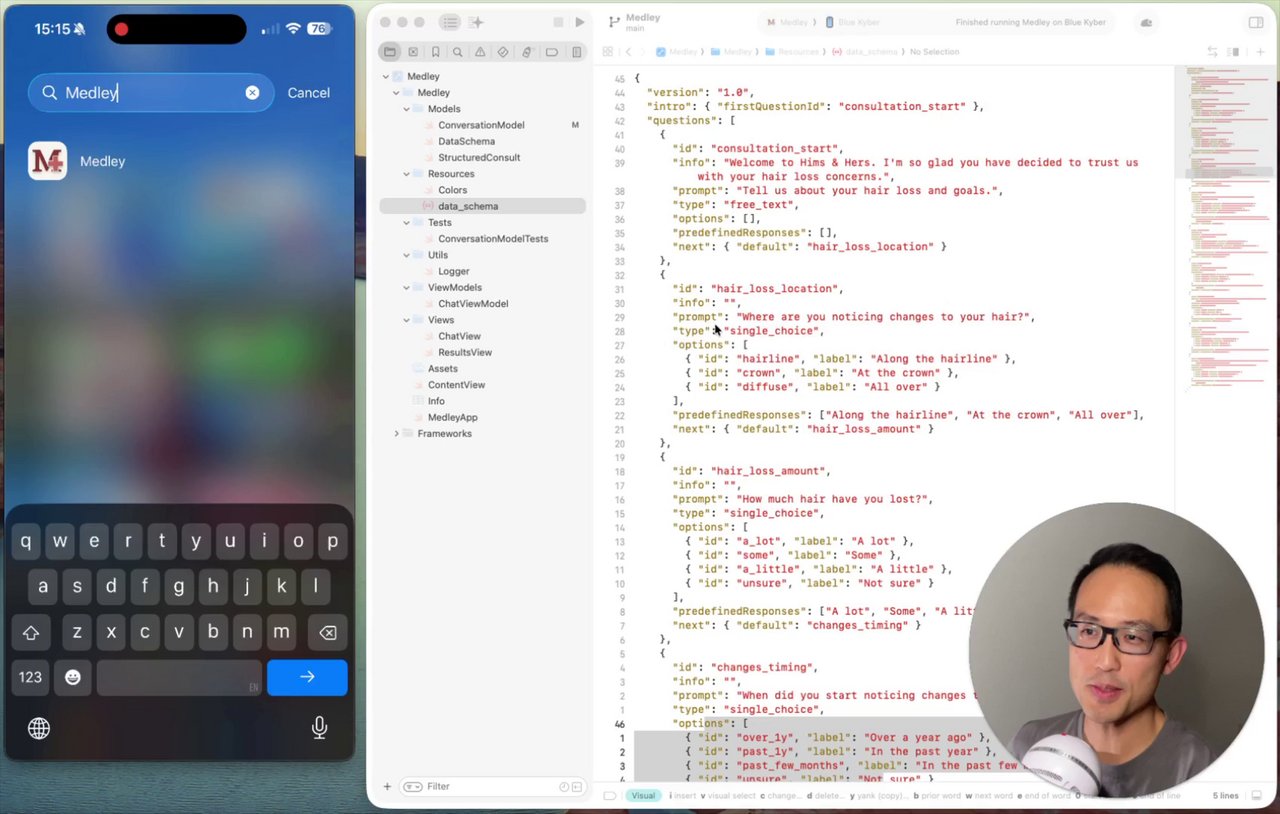
Task: Open ResultsView file
Action: [465, 352]
